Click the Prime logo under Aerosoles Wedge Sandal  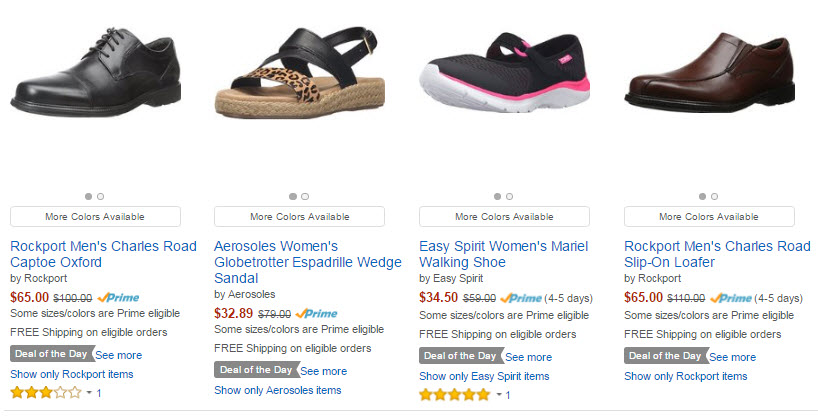[316, 314]
